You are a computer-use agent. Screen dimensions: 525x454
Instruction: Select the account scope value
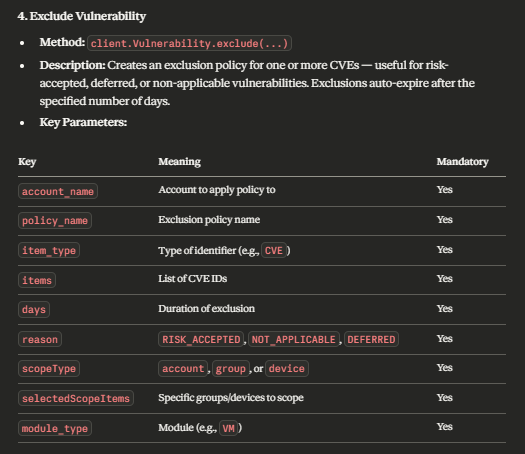[x=183, y=369]
